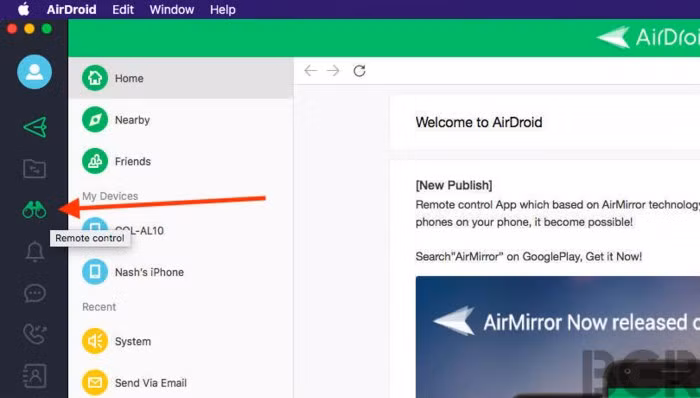The width and height of the screenshot is (700, 398).
Task: Open the Contacts sidebar icon
Action: (34, 375)
